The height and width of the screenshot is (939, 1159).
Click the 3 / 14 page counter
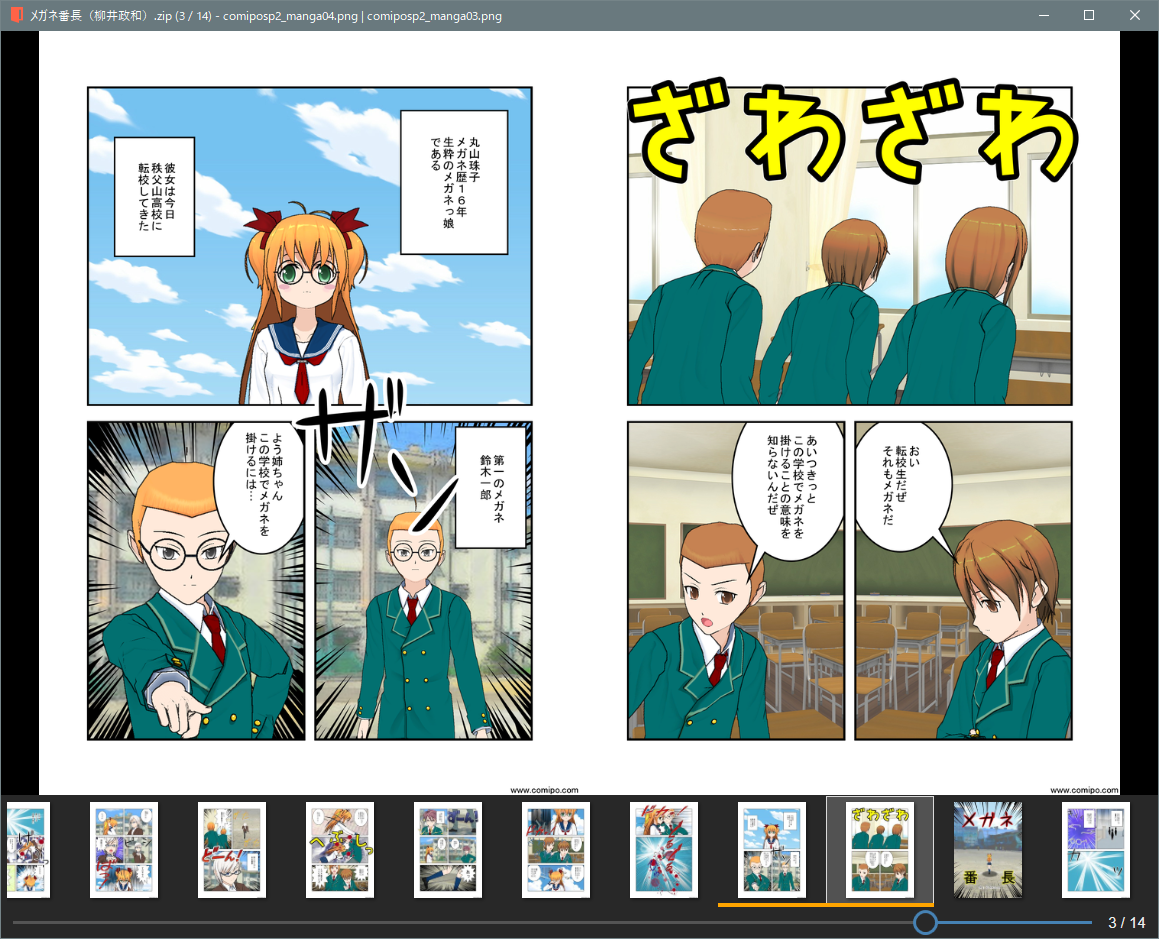[1126, 923]
